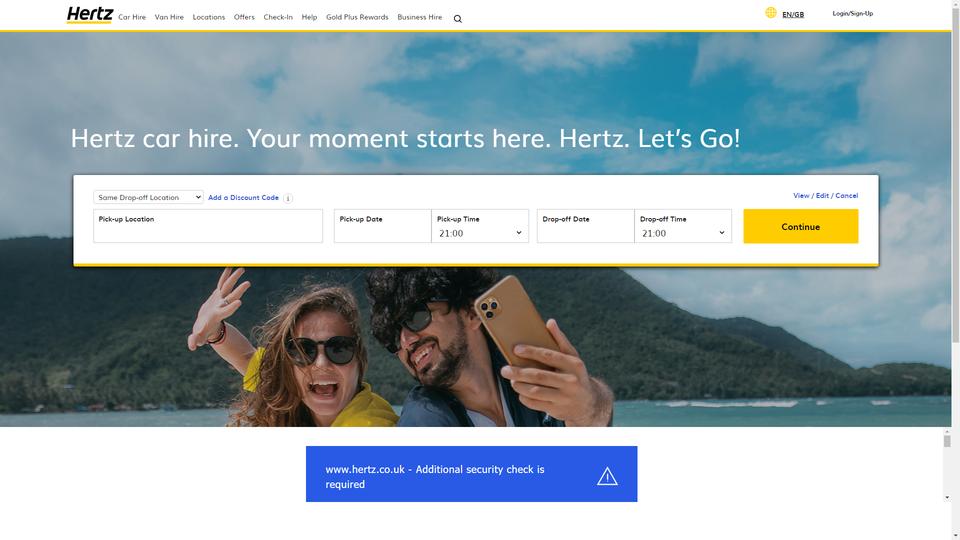Open the Van Hire menu
This screenshot has width=960, height=540.
(169, 17)
